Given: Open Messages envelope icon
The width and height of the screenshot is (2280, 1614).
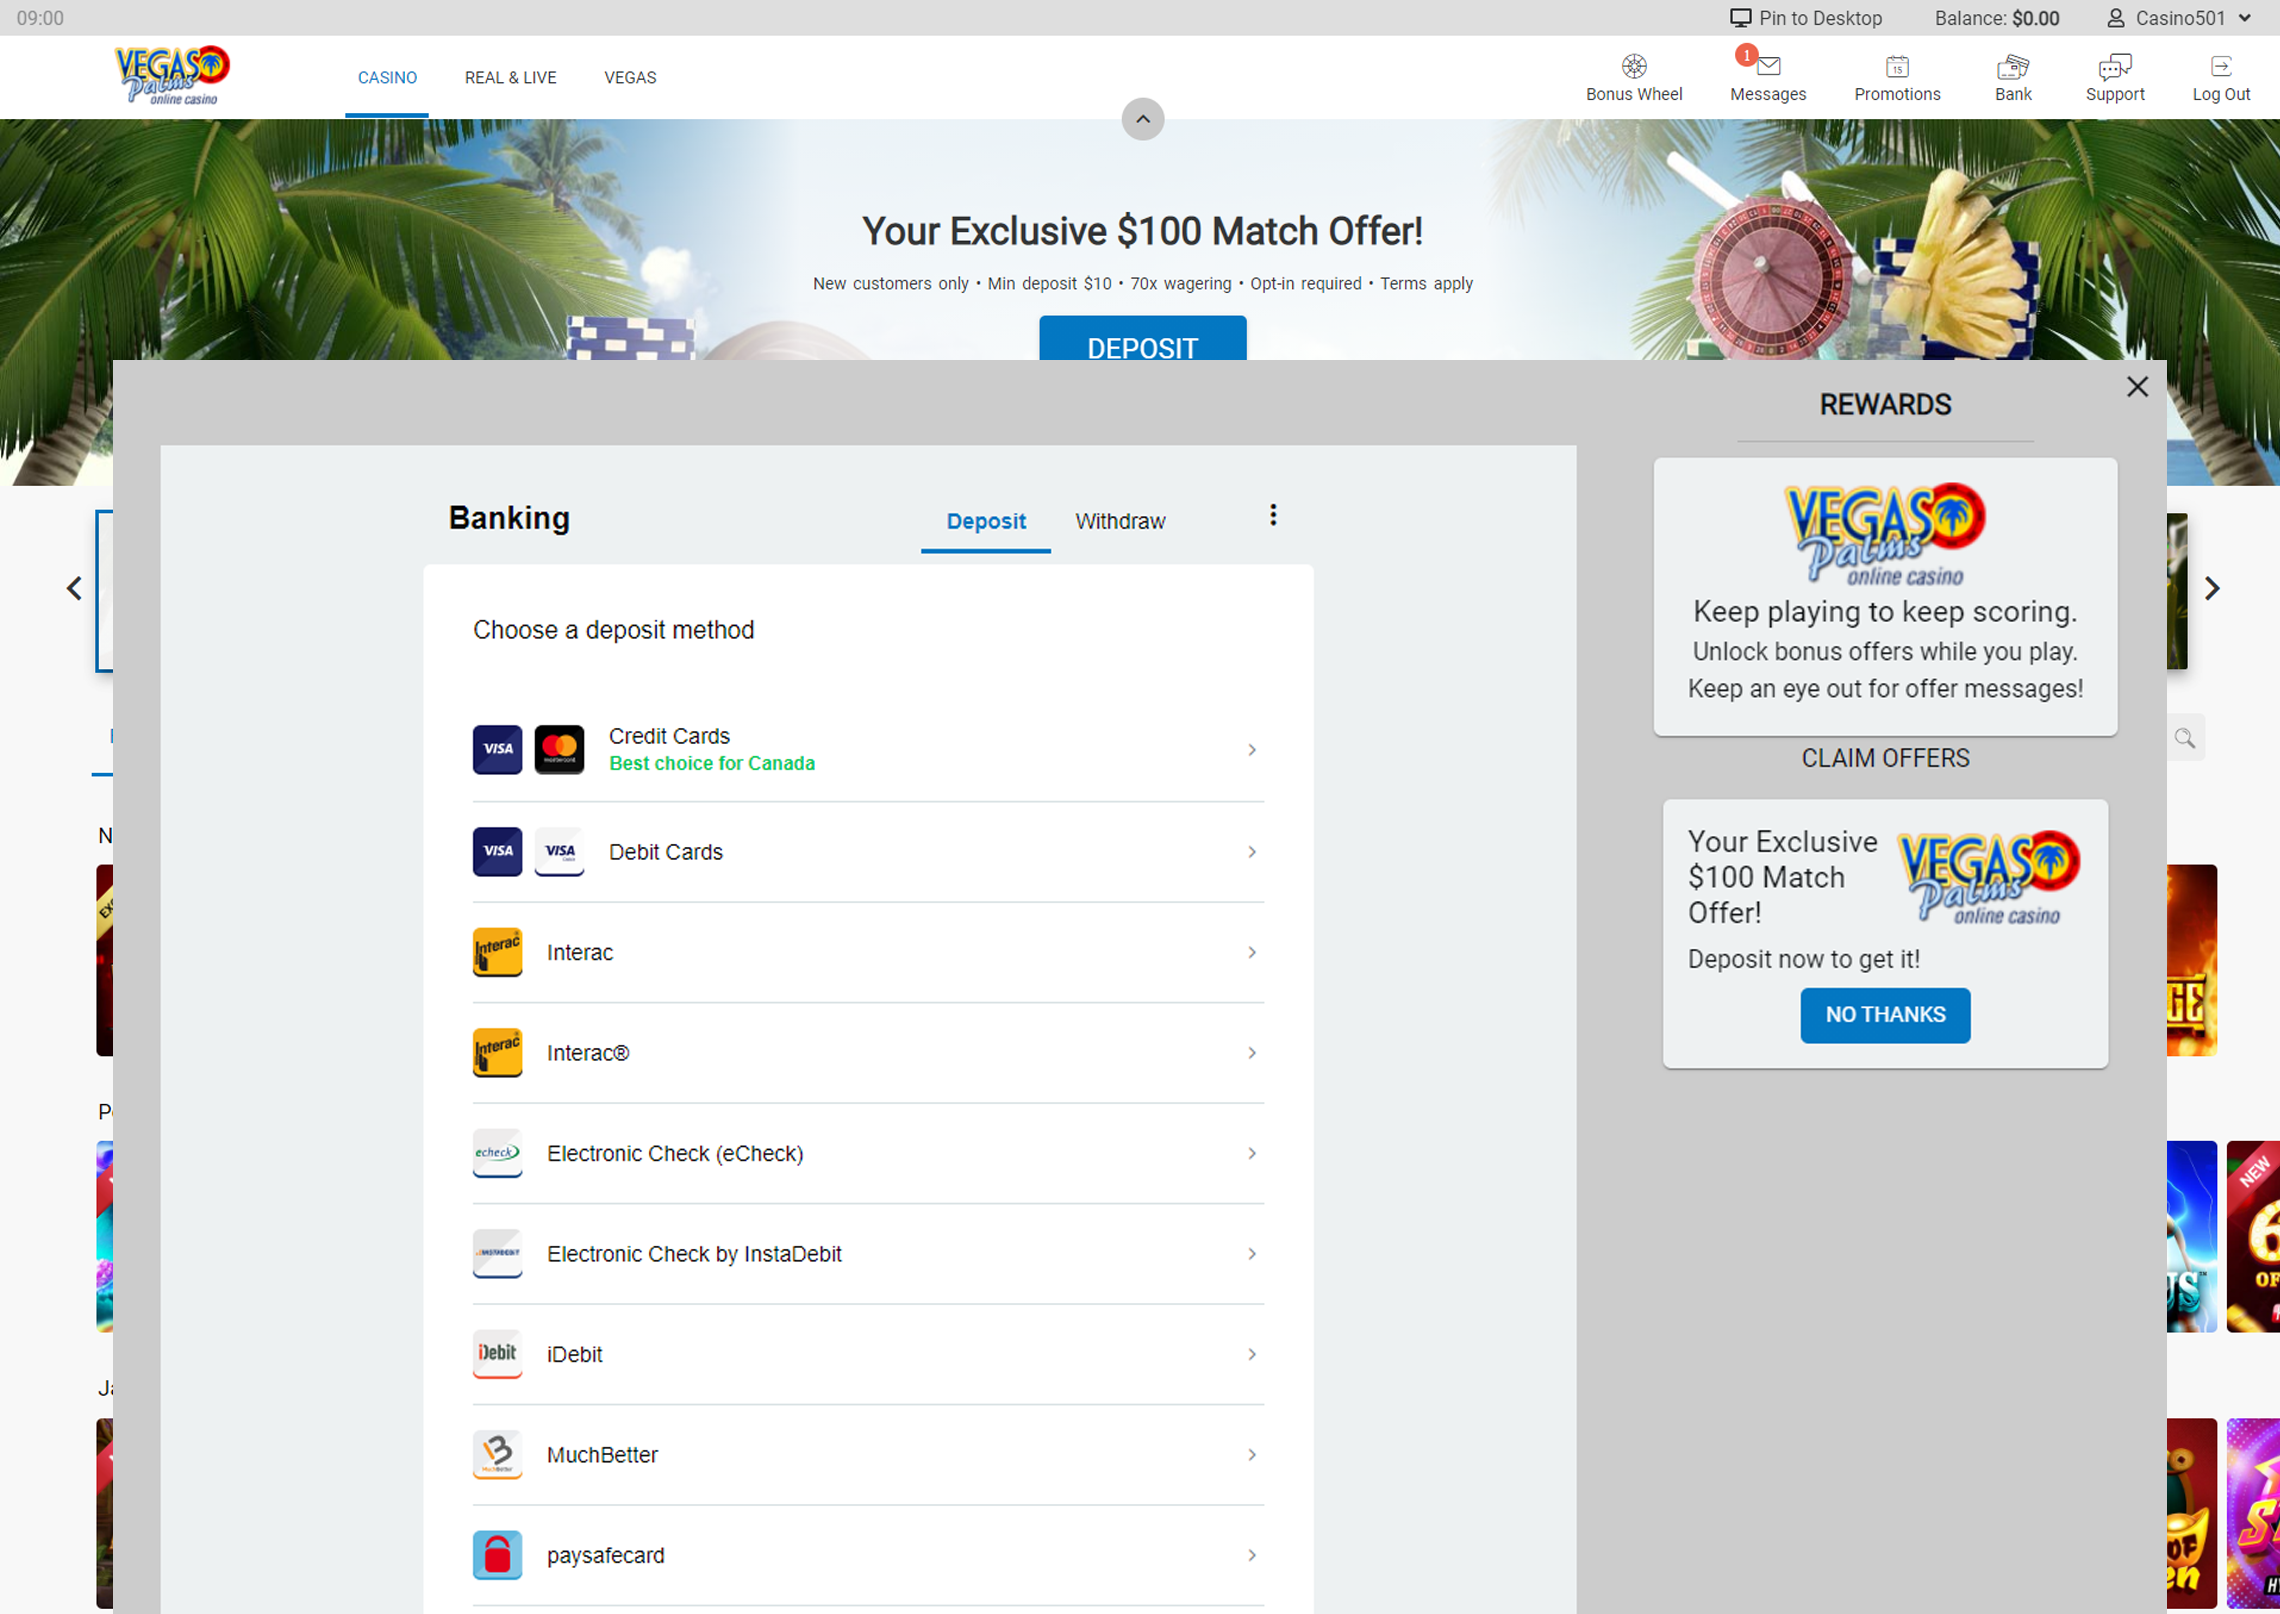Looking at the screenshot, I should tap(1767, 67).
